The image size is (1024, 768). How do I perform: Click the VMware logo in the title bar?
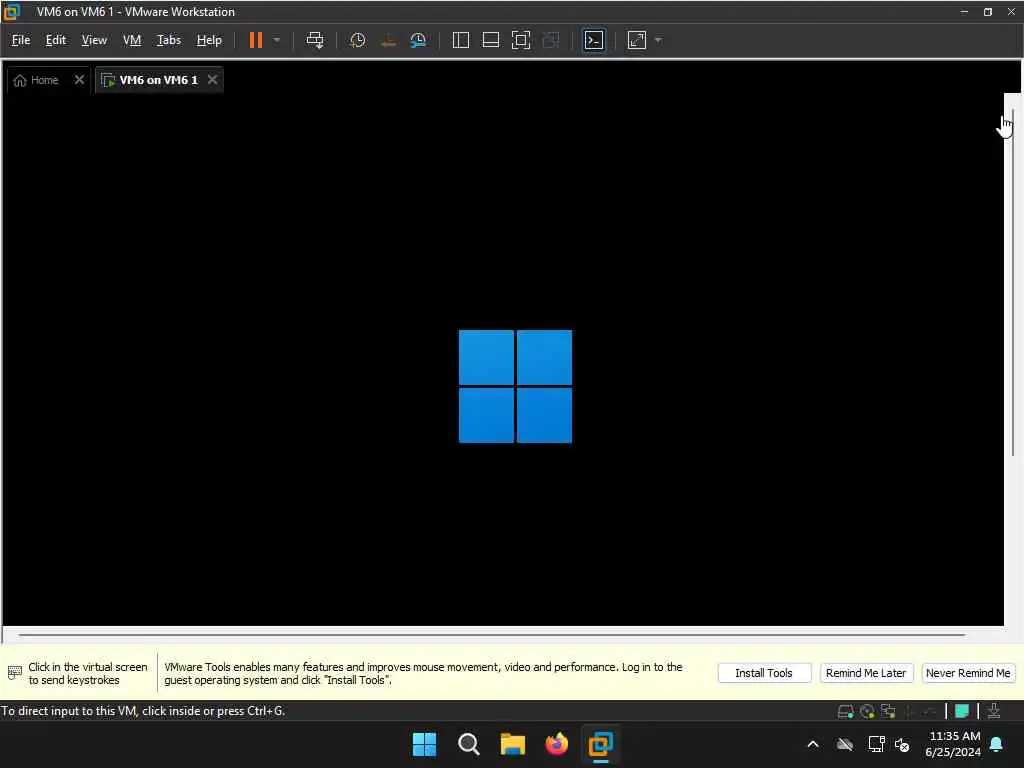tap(12, 12)
